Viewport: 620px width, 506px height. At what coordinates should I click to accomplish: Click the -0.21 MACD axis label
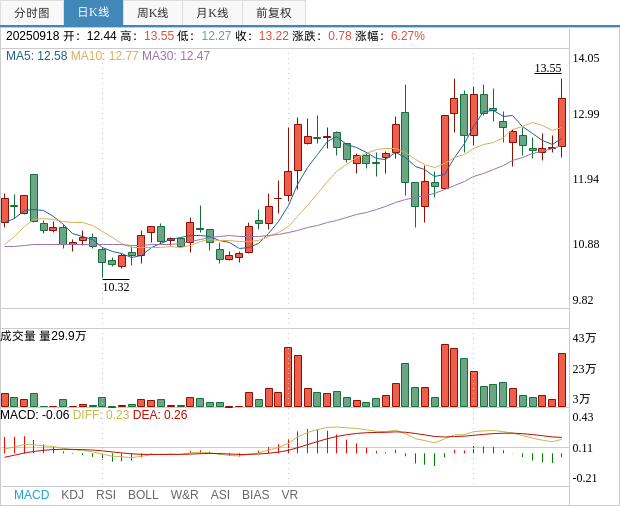tap(584, 478)
